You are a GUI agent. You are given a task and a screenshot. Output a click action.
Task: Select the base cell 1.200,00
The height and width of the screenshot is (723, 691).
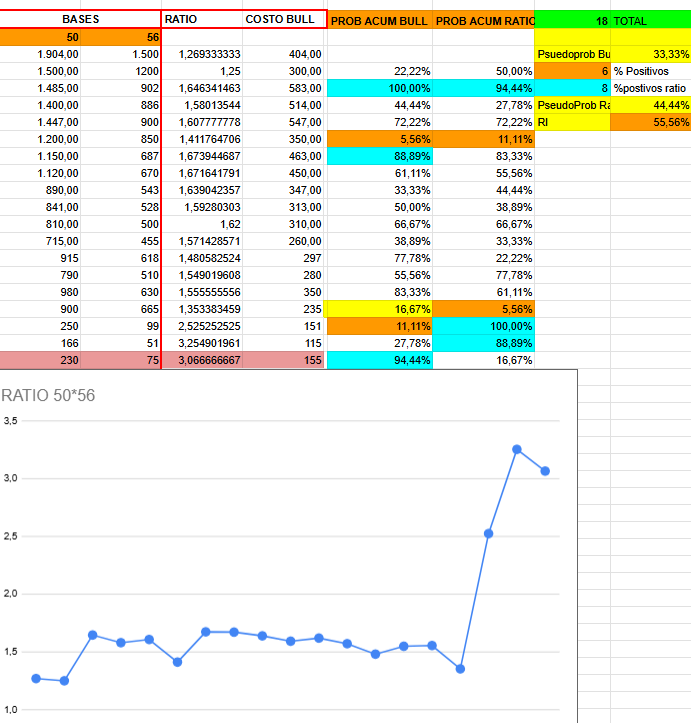40,139
